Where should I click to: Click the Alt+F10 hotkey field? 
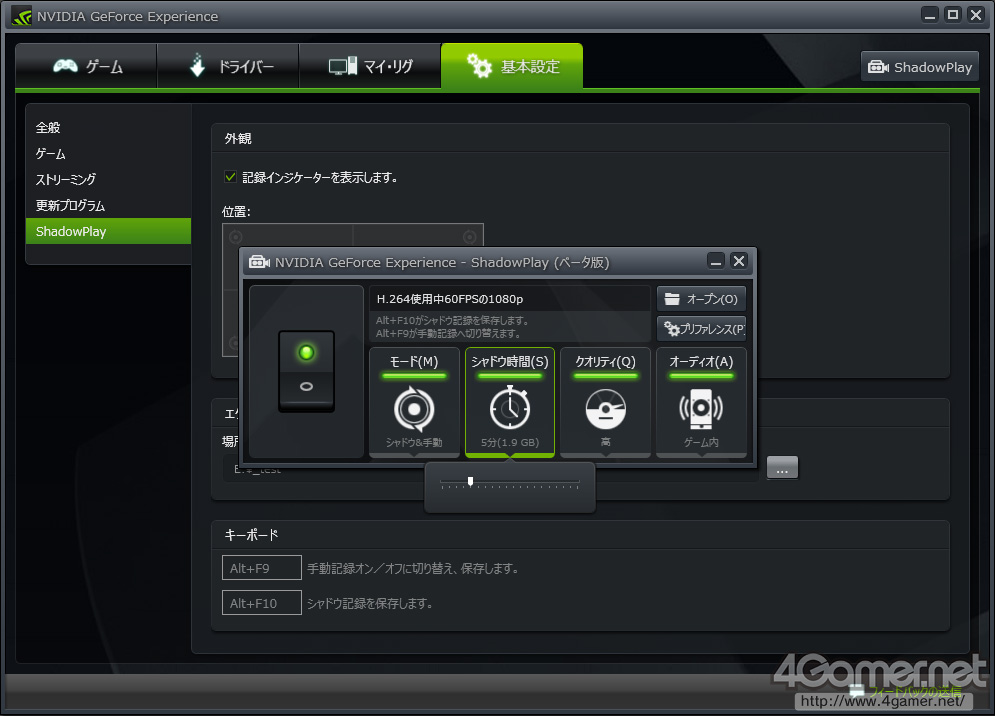coord(261,602)
